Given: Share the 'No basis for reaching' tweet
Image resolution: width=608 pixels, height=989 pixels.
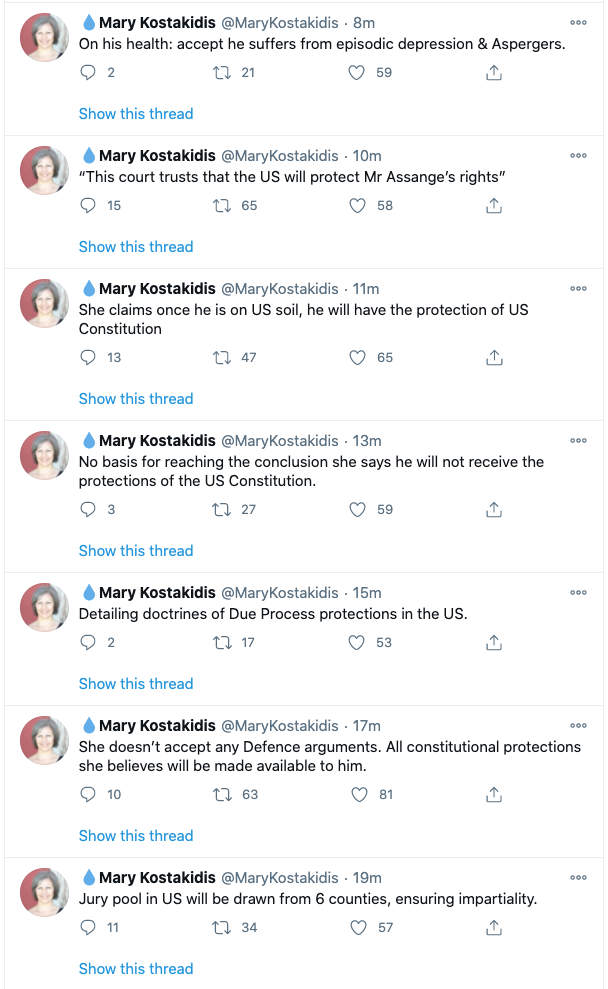Looking at the screenshot, I should tap(494, 510).
